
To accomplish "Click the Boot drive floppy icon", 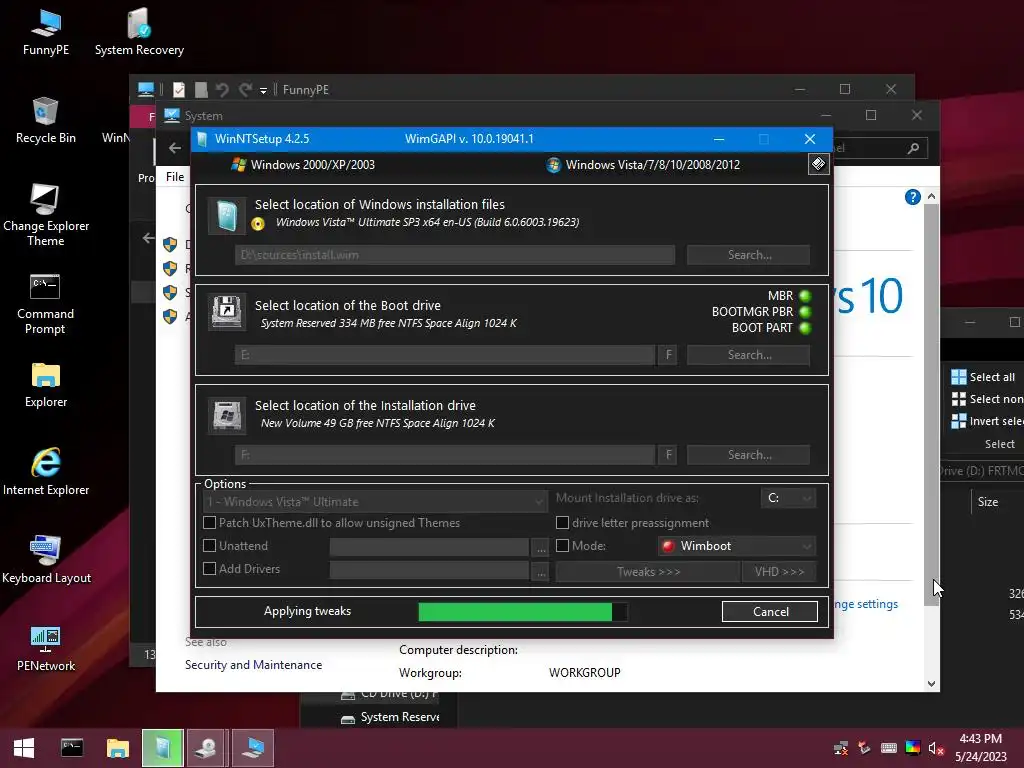I will (x=227, y=312).
